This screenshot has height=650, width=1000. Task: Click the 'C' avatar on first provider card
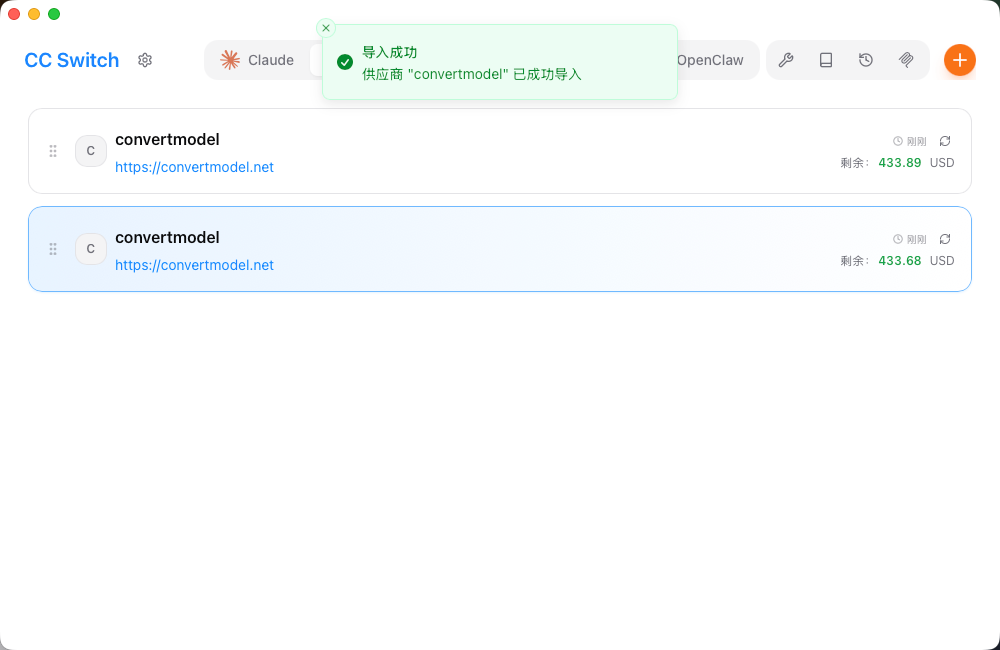click(91, 151)
